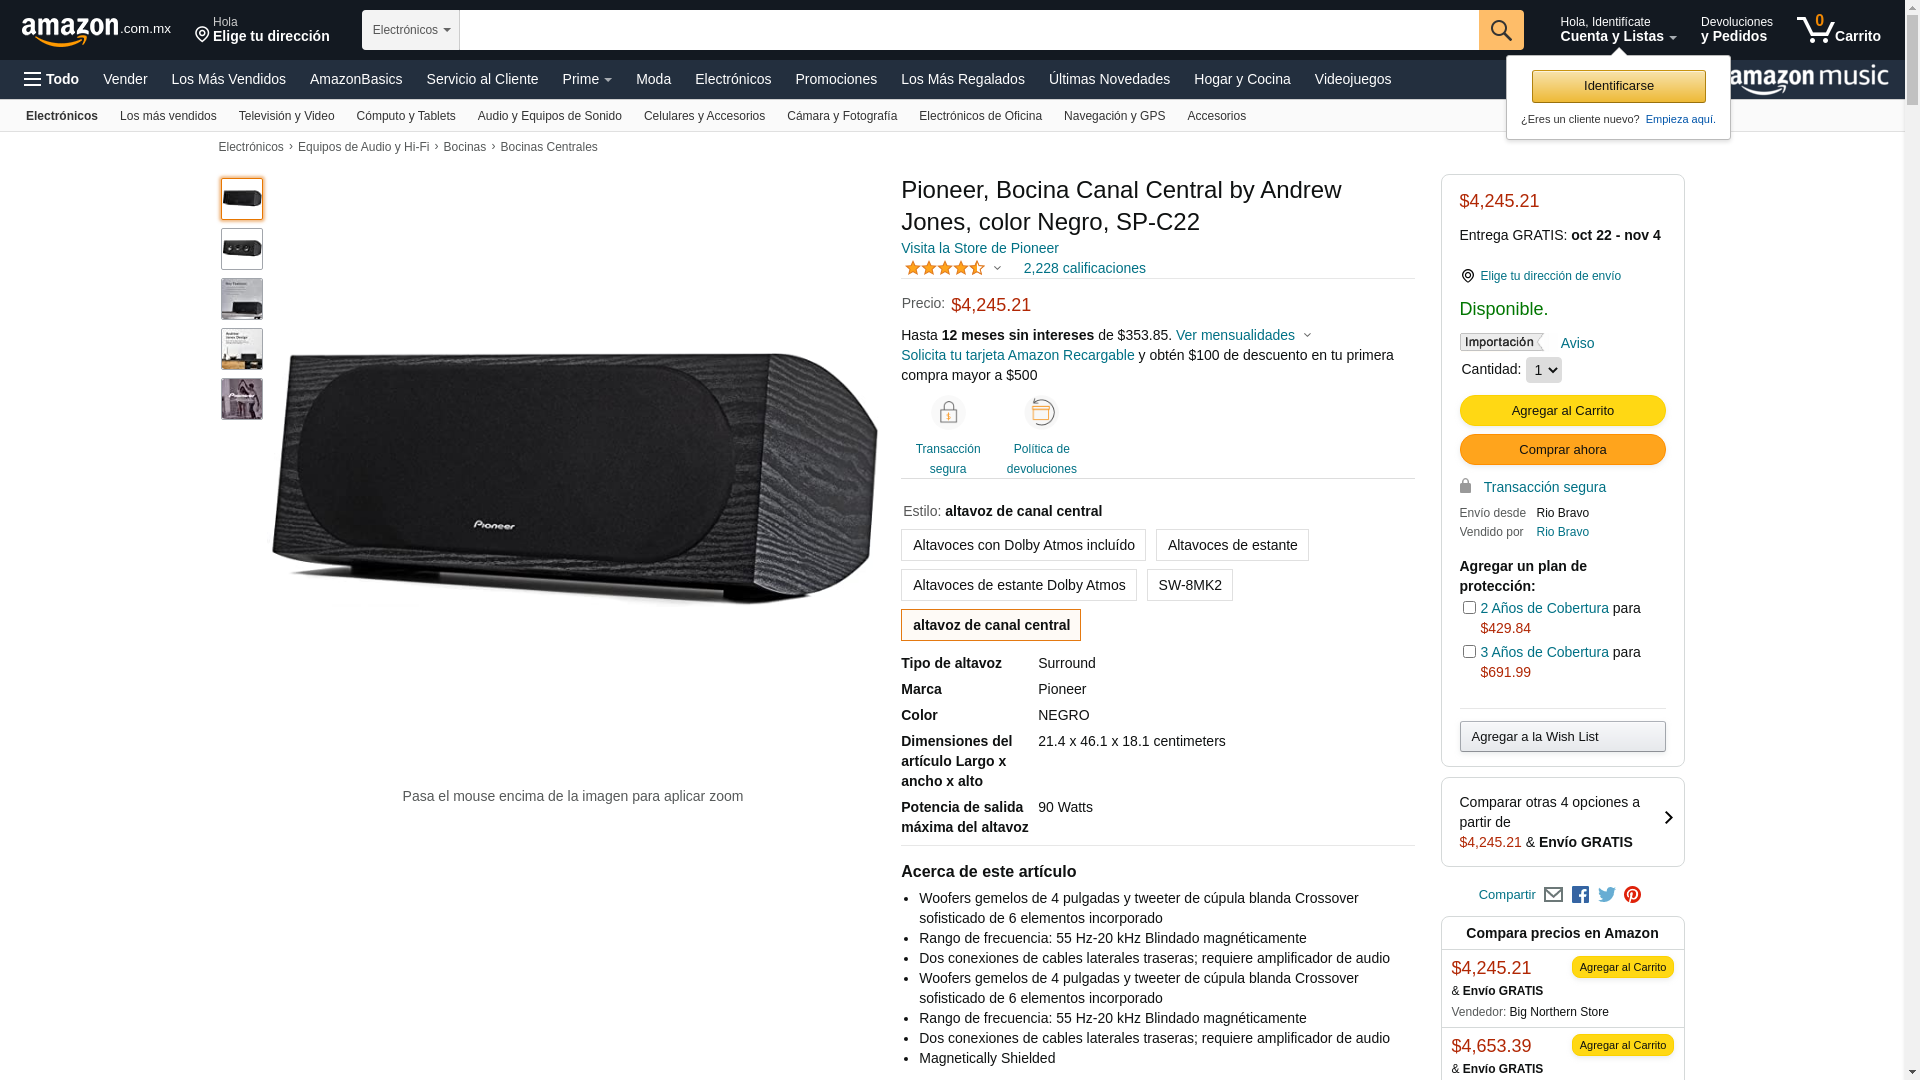Open the Cantidad quantity dropdown

click(1543, 370)
